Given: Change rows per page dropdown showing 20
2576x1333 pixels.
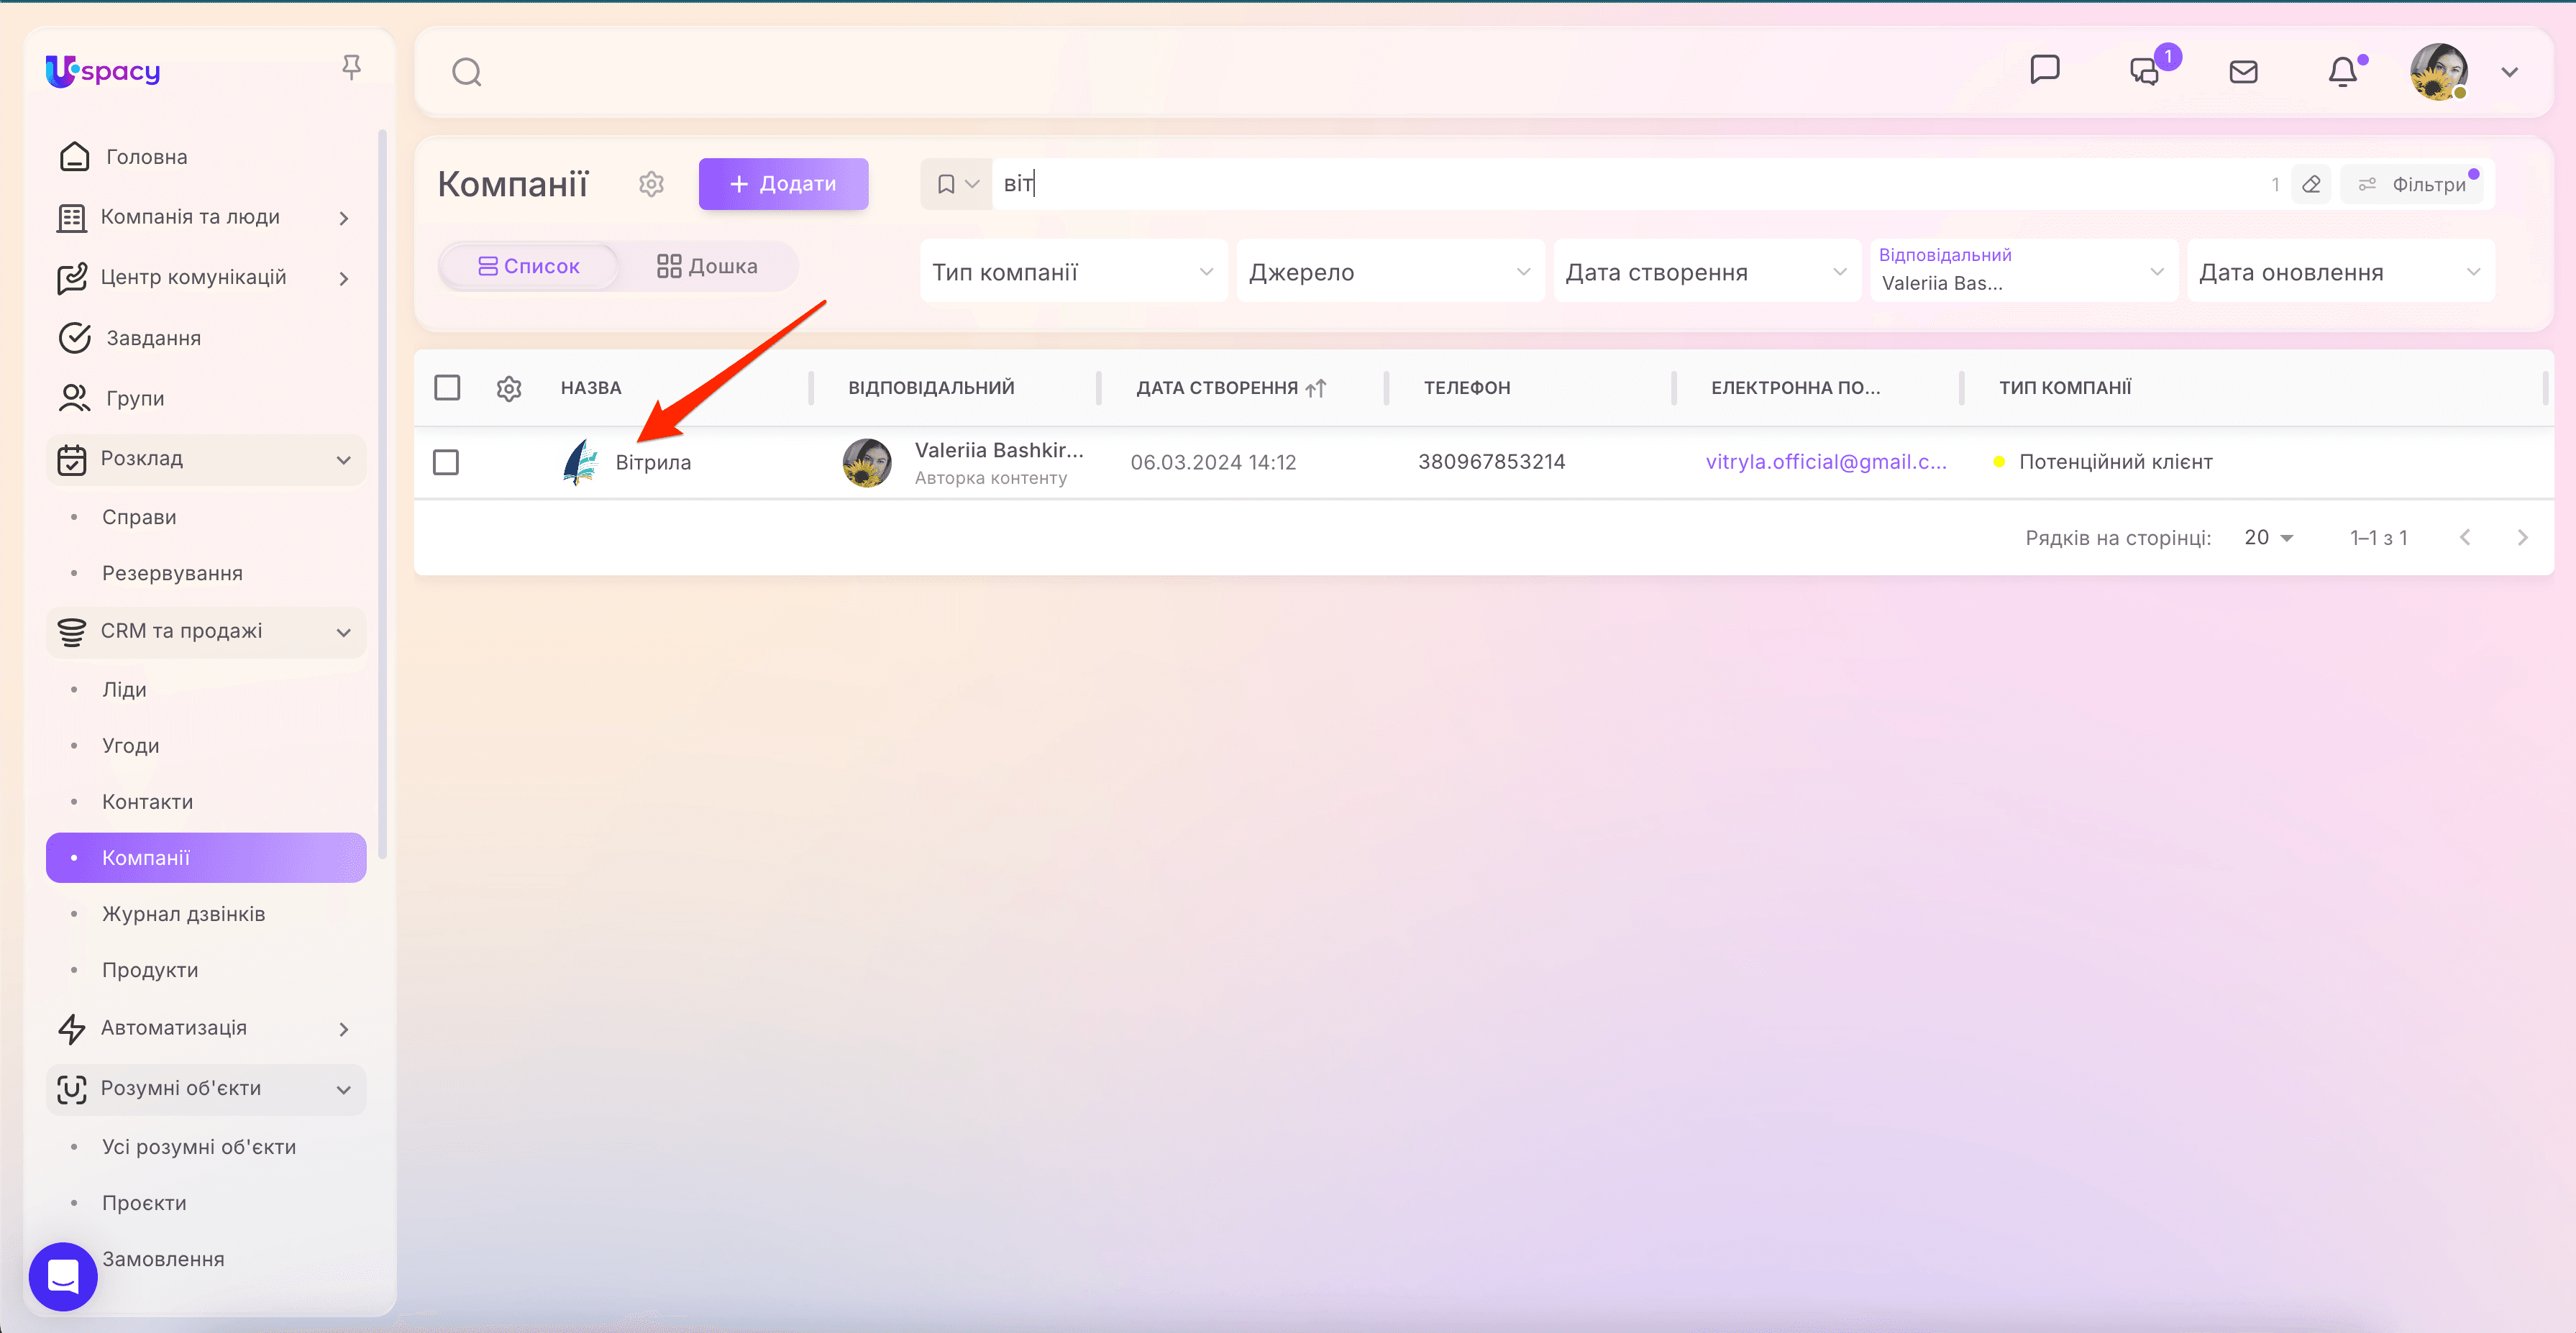Looking at the screenshot, I should pyautogui.click(x=2268, y=538).
